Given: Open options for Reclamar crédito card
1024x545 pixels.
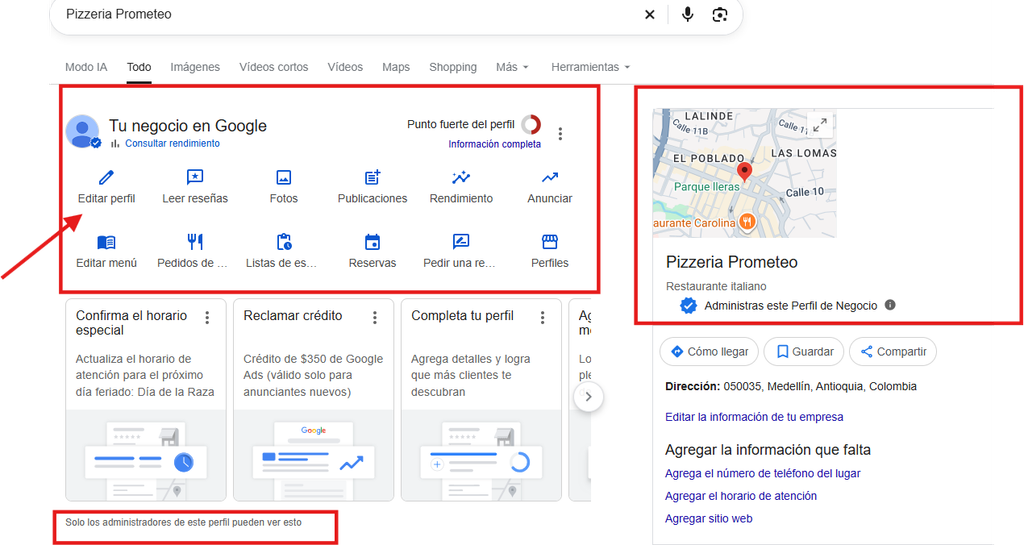Looking at the screenshot, I should pyautogui.click(x=375, y=317).
